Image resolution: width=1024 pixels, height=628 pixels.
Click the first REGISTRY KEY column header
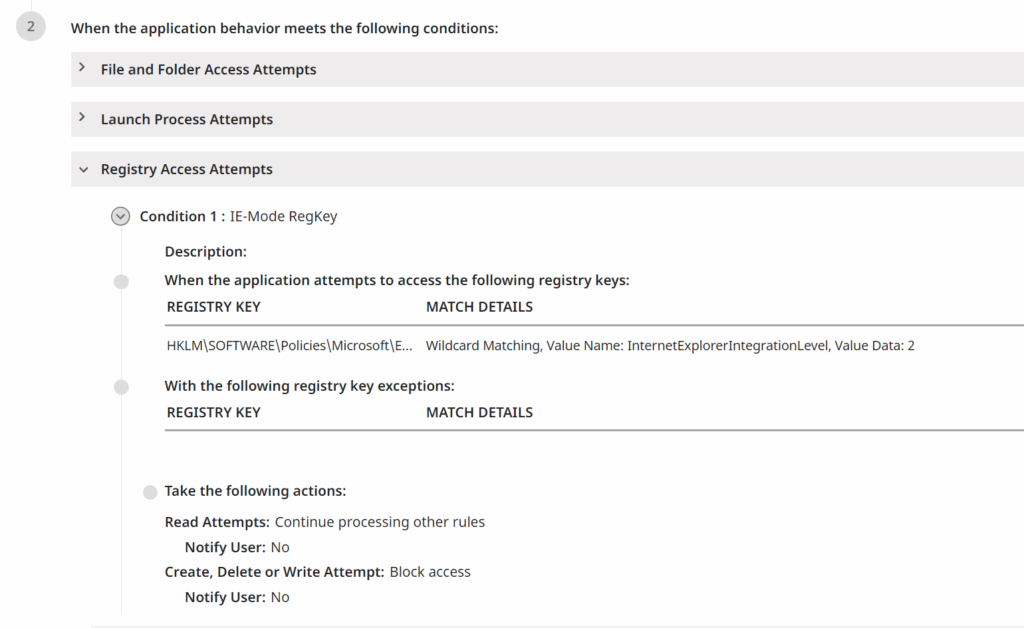point(213,307)
